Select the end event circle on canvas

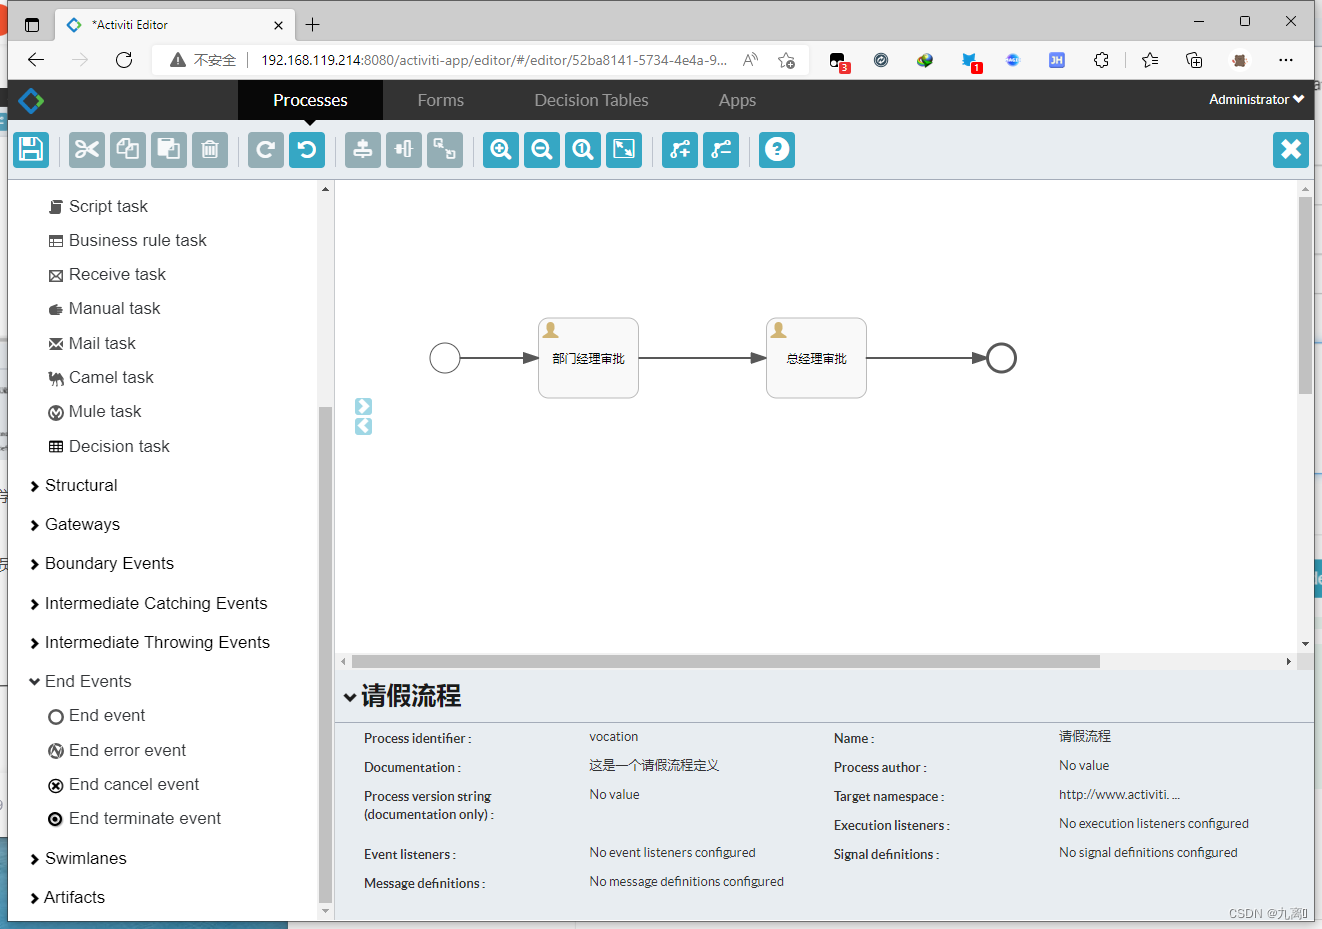1001,358
